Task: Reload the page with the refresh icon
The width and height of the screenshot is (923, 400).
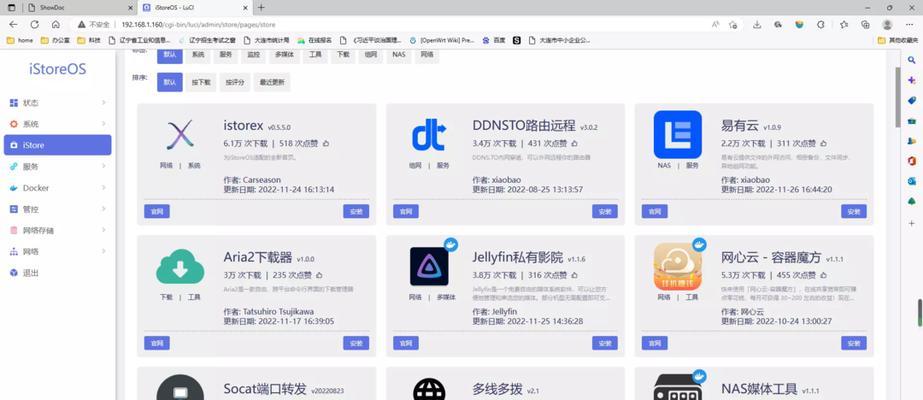Action: click(35, 24)
